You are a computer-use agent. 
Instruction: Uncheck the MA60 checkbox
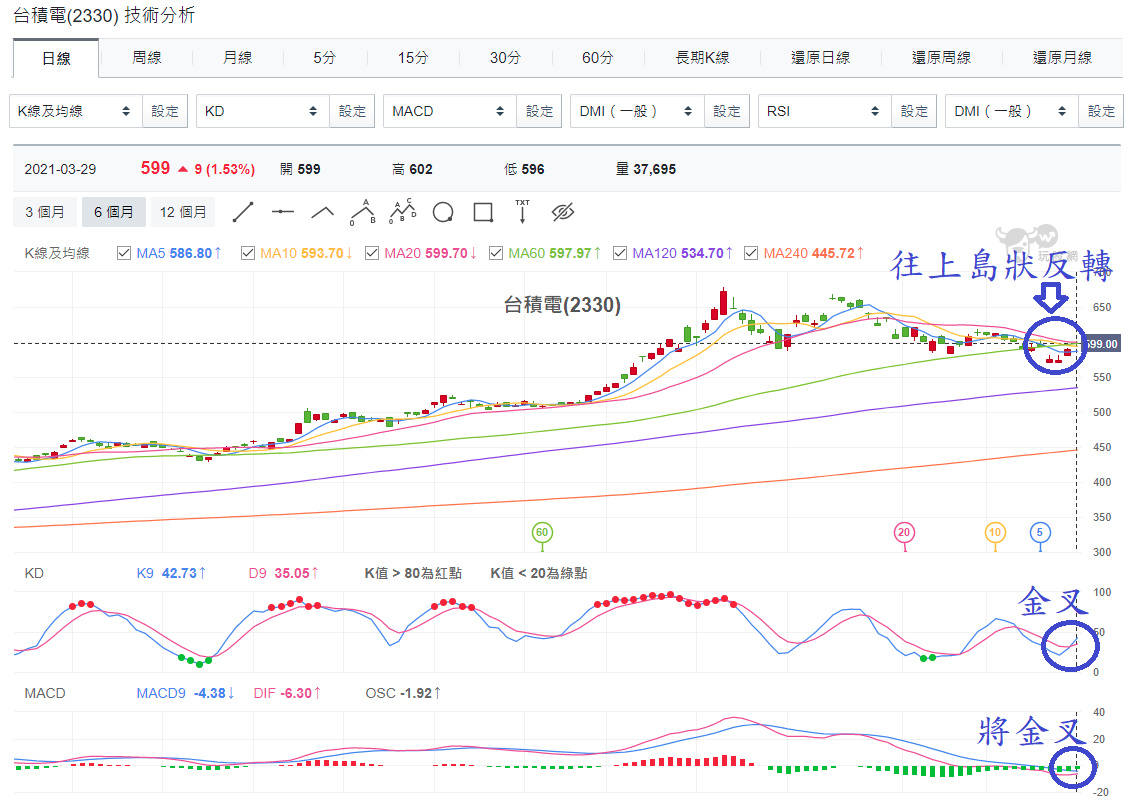tap(496, 253)
